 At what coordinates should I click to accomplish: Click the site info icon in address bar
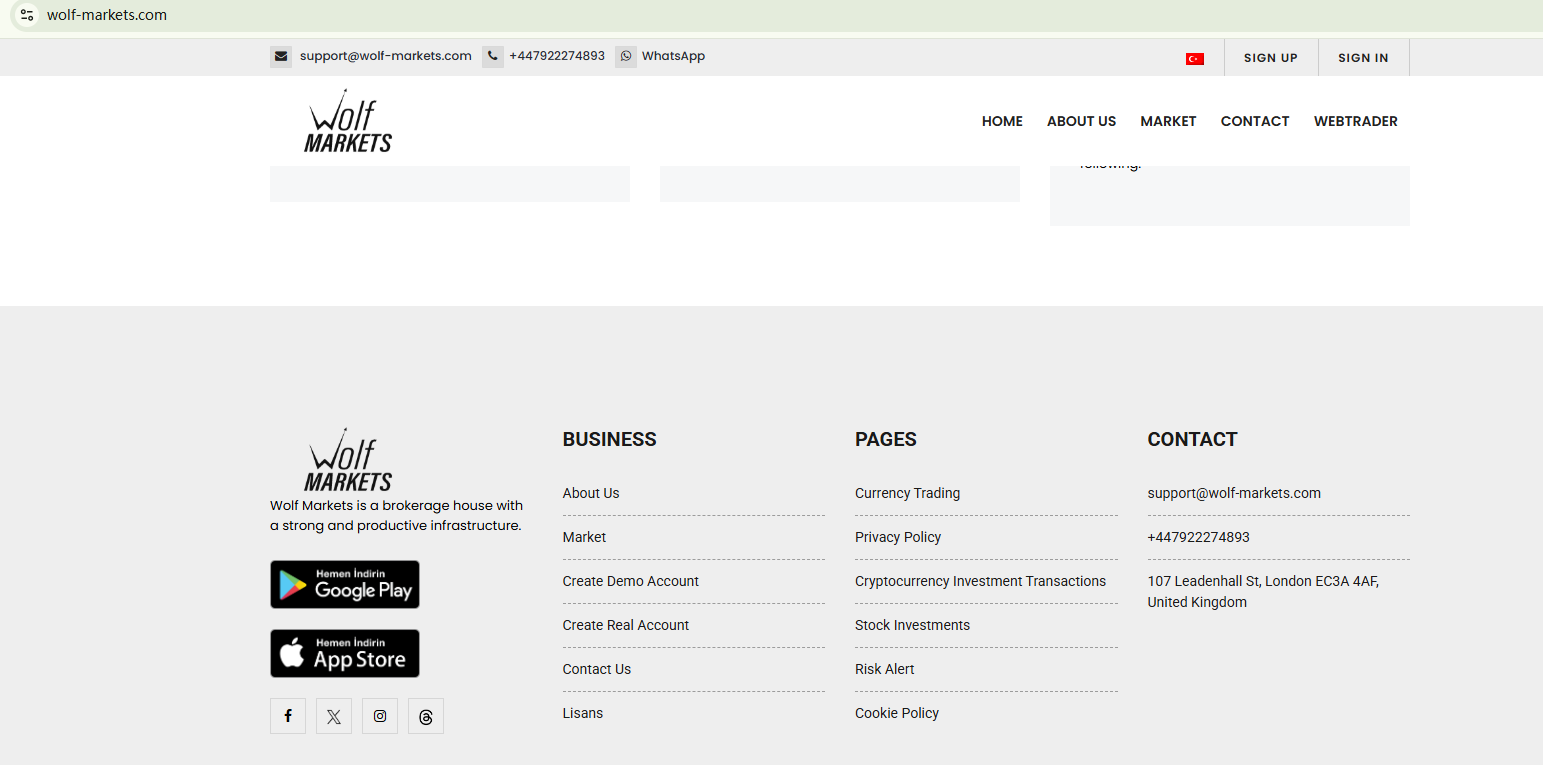27,15
